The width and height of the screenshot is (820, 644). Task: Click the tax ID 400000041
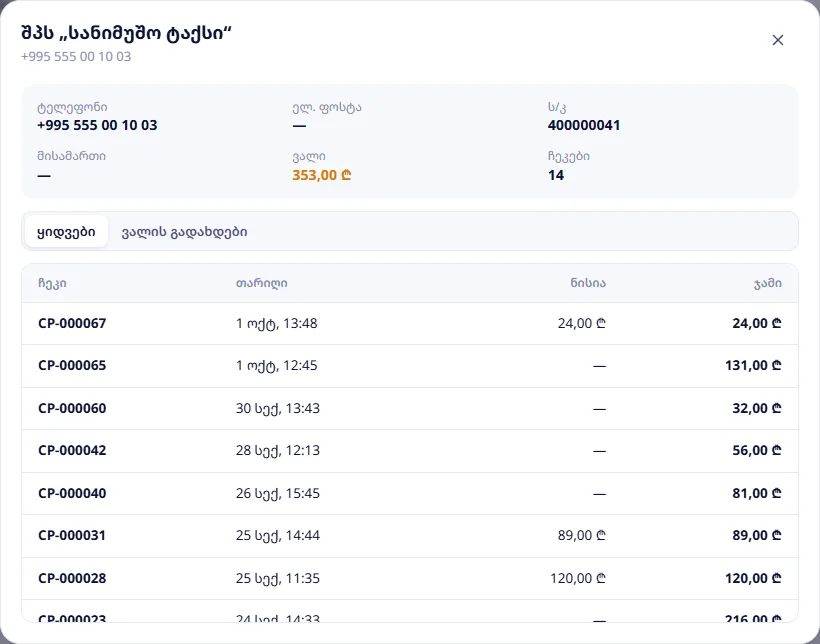584,125
